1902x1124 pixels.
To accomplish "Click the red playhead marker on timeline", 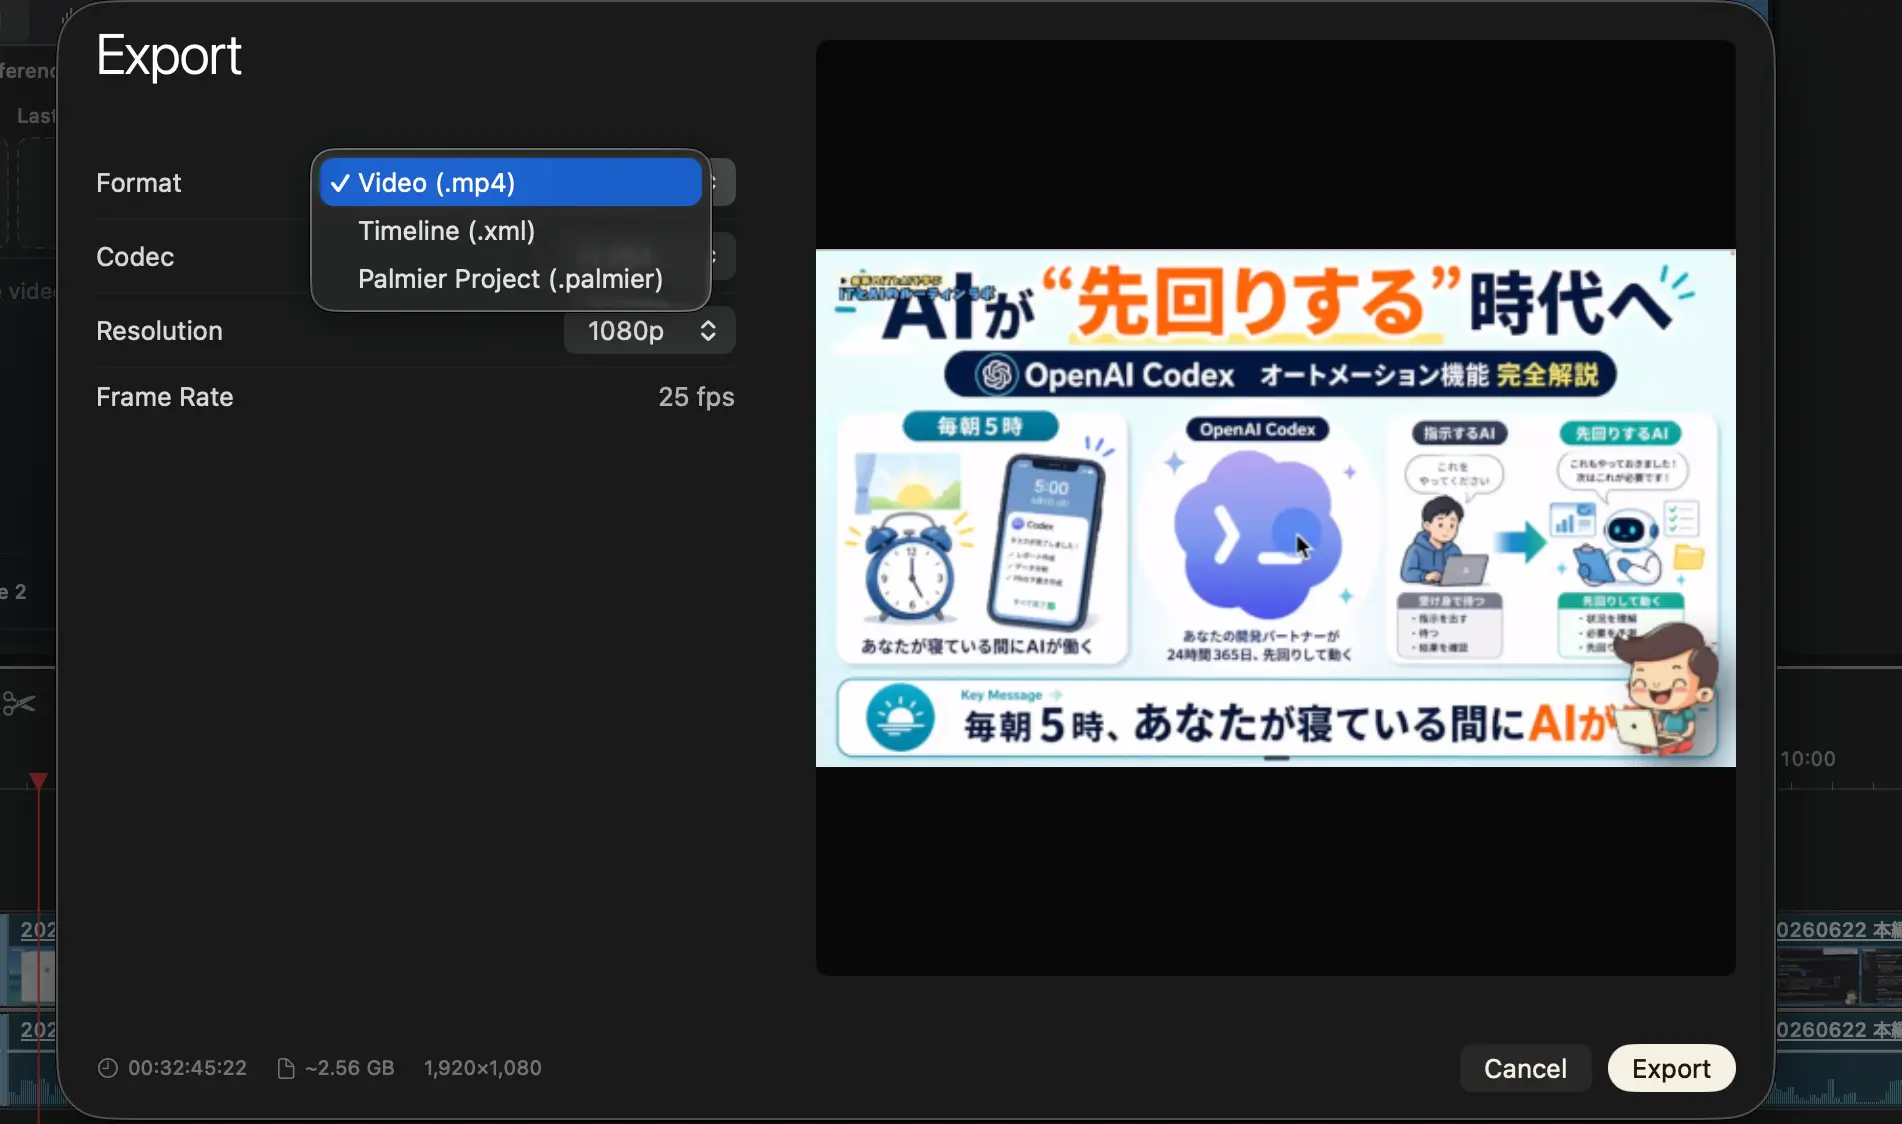I will point(38,780).
